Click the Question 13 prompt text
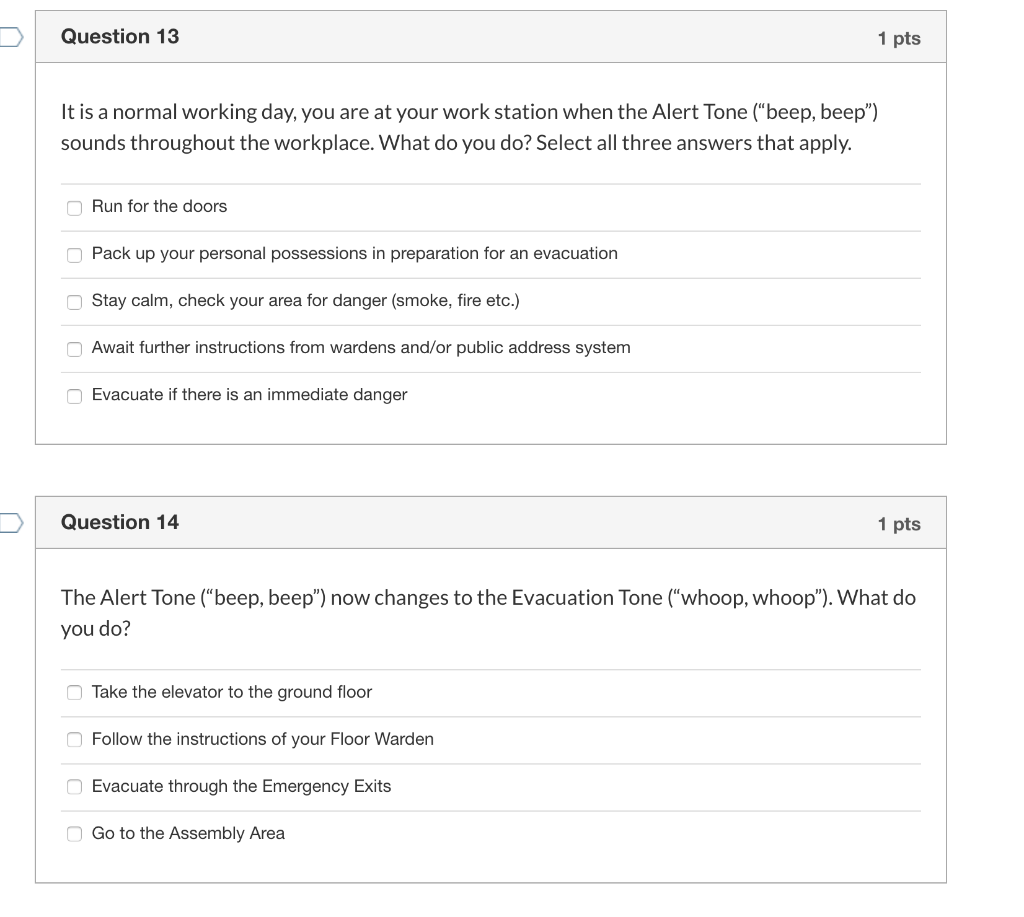Viewport: 1024px width, 917px height. tap(468, 127)
